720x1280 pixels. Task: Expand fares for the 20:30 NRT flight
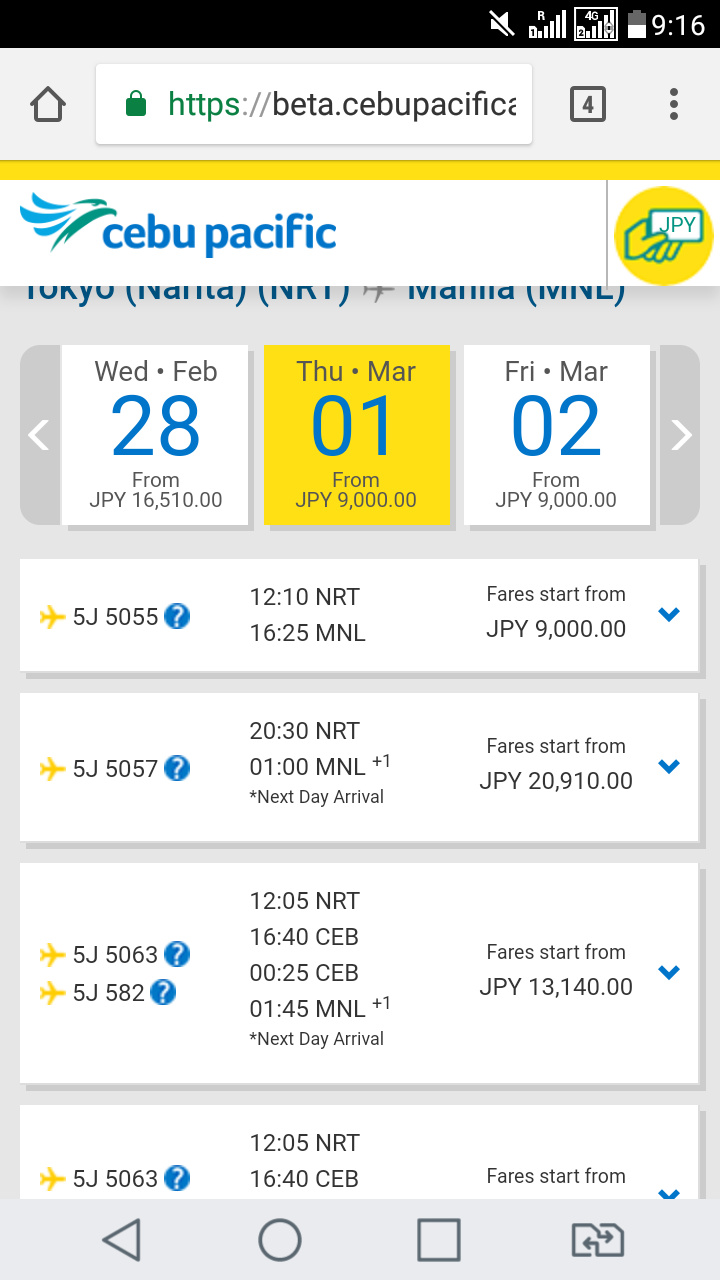click(x=669, y=766)
